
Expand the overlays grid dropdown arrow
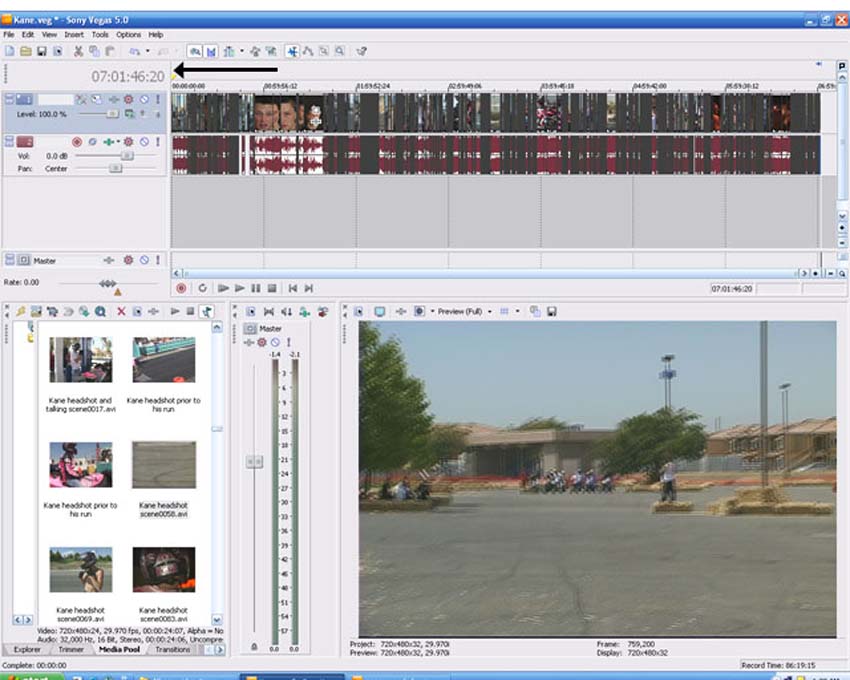(x=518, y=311)
